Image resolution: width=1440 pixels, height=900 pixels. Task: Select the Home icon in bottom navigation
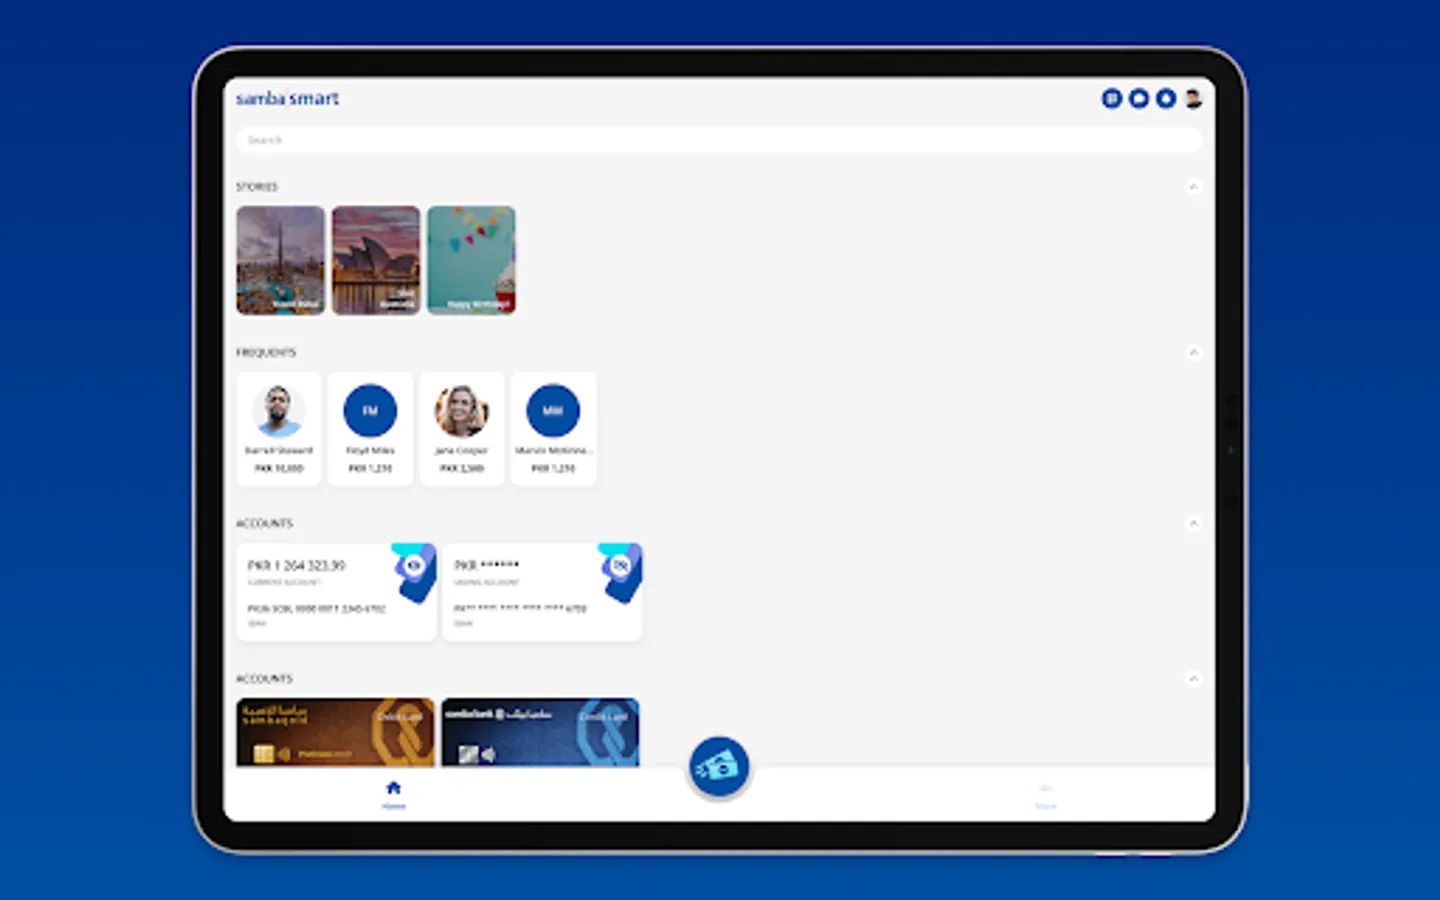pos(393,787)
